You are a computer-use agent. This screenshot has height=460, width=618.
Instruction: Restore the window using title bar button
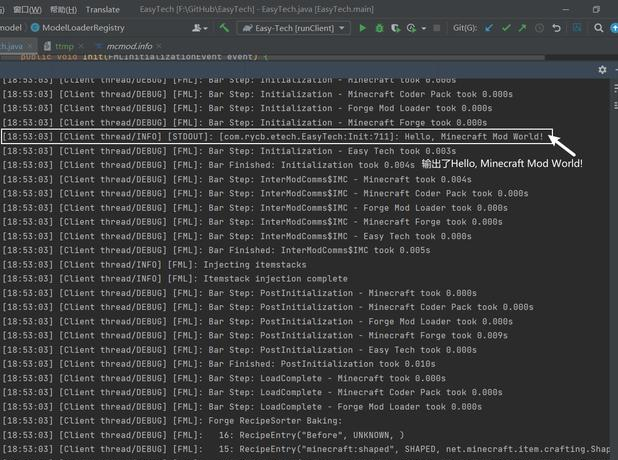point(596,9)
